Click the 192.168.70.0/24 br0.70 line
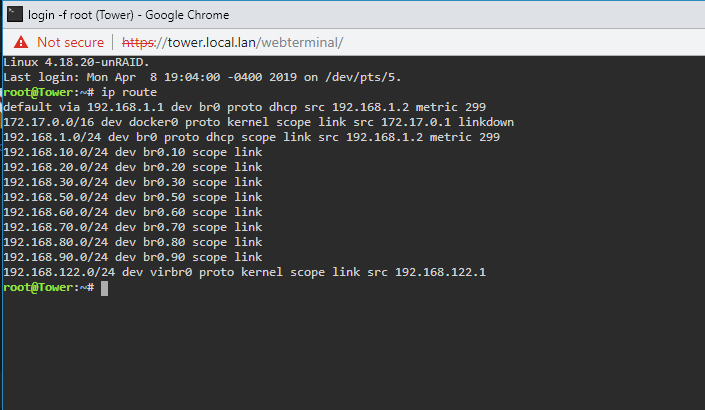This screenshot has width=705, height=410. (x=133, y=227)
